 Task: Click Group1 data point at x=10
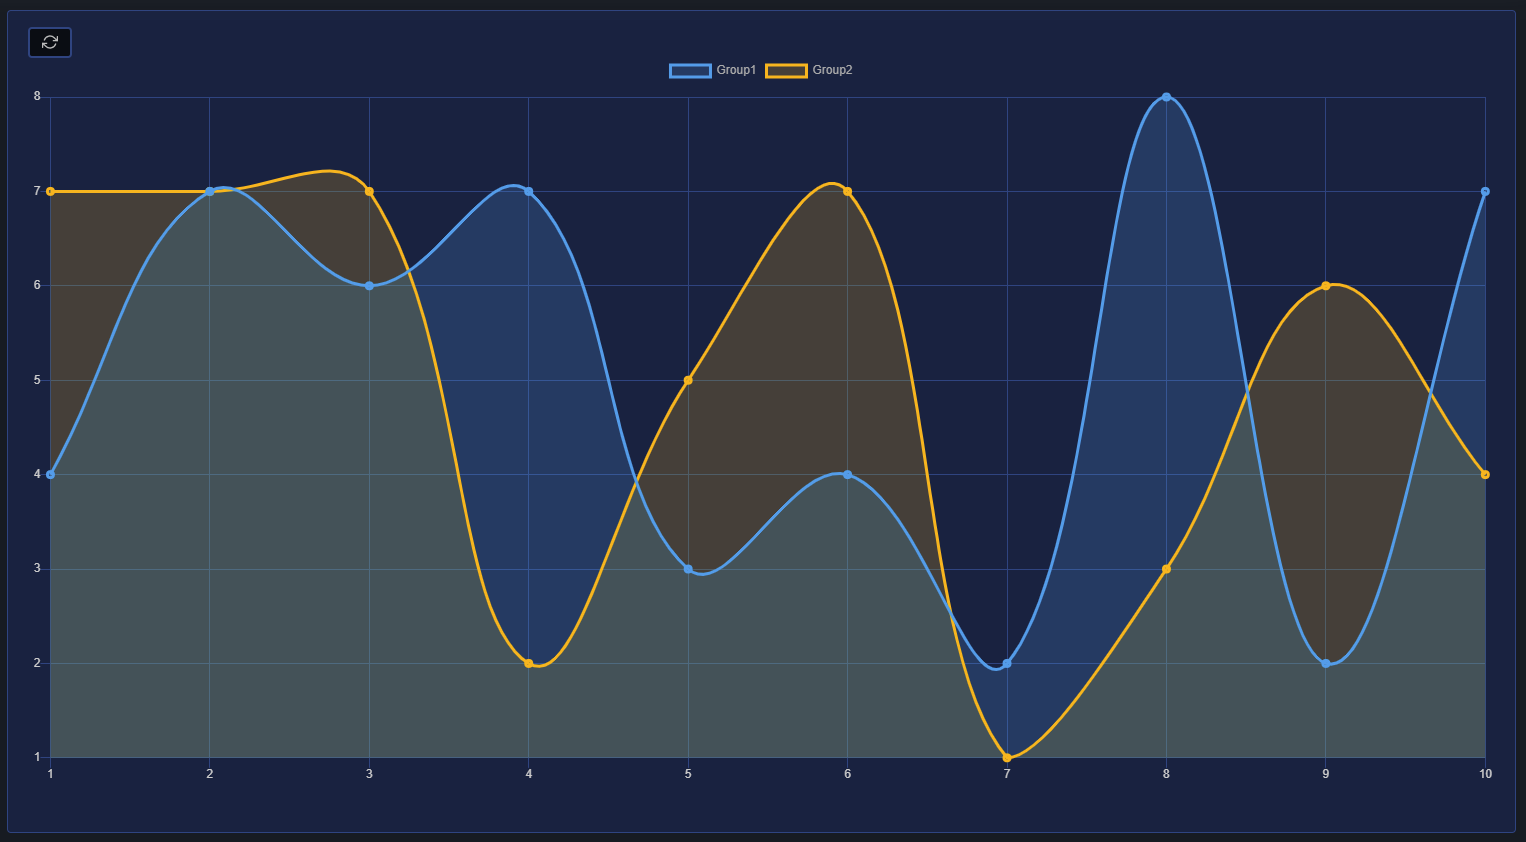1485,191
